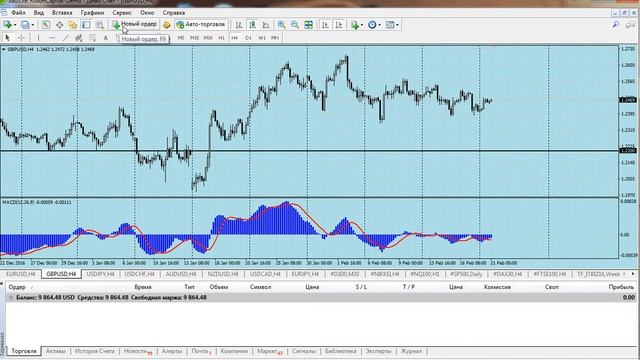Expand indicators dropdown arrow
Screen dimensions: 640x360
pos(362,25)
